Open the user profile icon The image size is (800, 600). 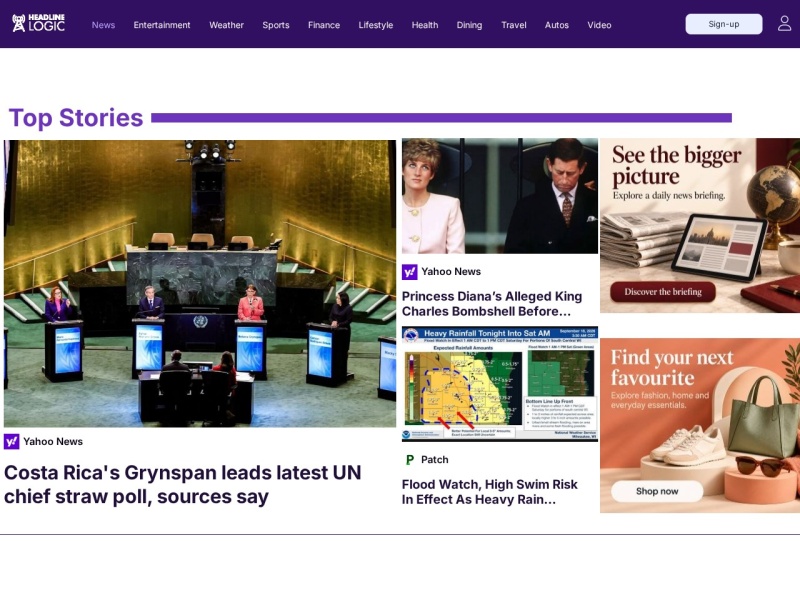[784, 23]
